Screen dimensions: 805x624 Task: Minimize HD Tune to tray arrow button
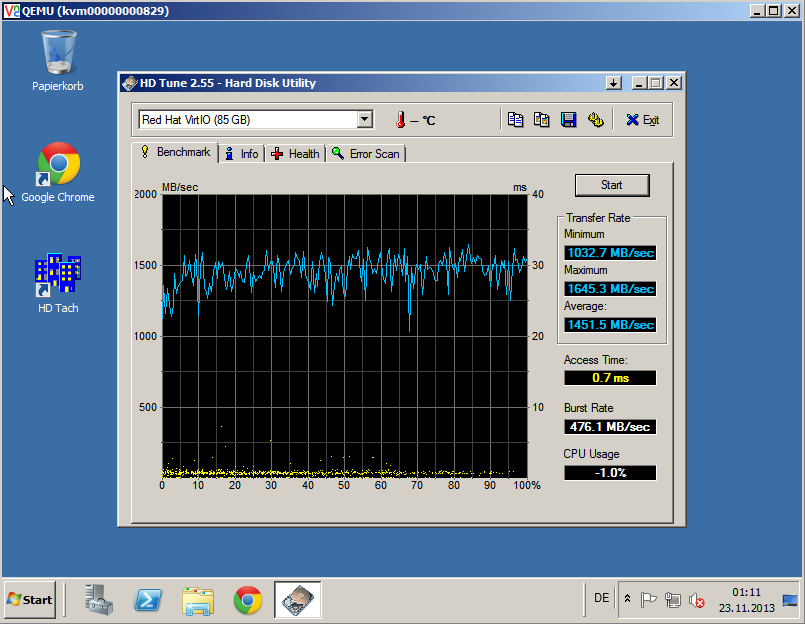click(x=614, y=83)
